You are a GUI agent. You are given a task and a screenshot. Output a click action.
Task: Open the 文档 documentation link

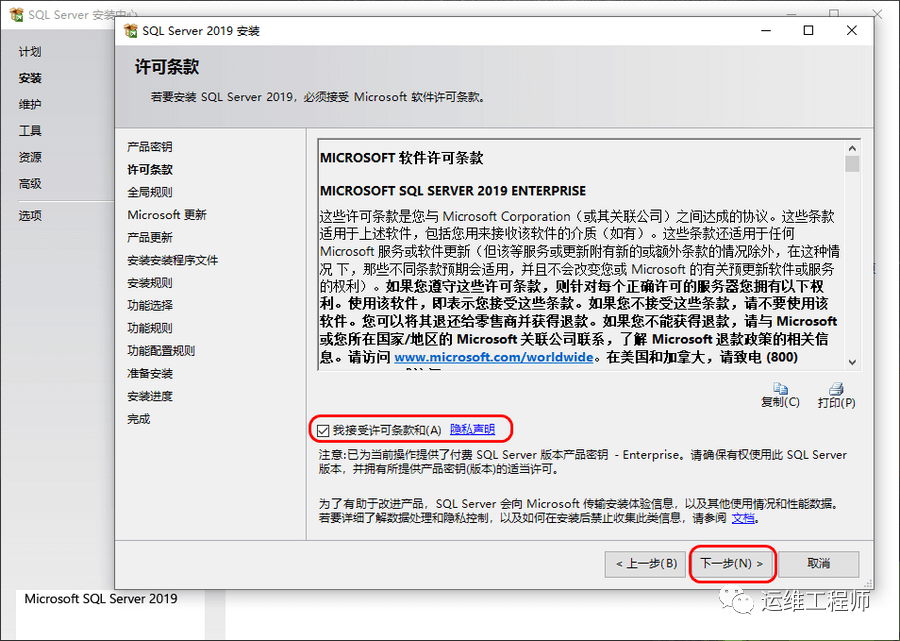pyautogui.click(x=743, y=518)
